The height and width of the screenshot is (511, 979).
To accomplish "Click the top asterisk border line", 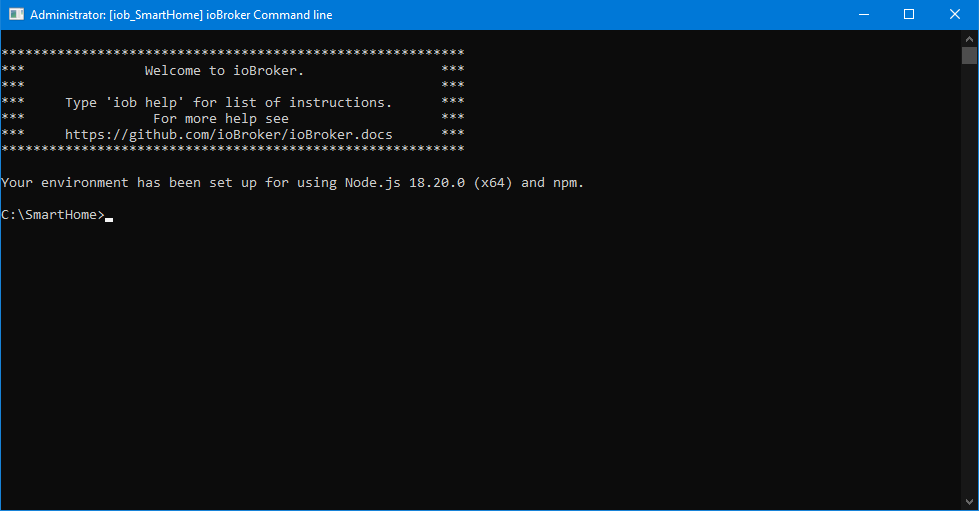I will click(x=232, y=52).
